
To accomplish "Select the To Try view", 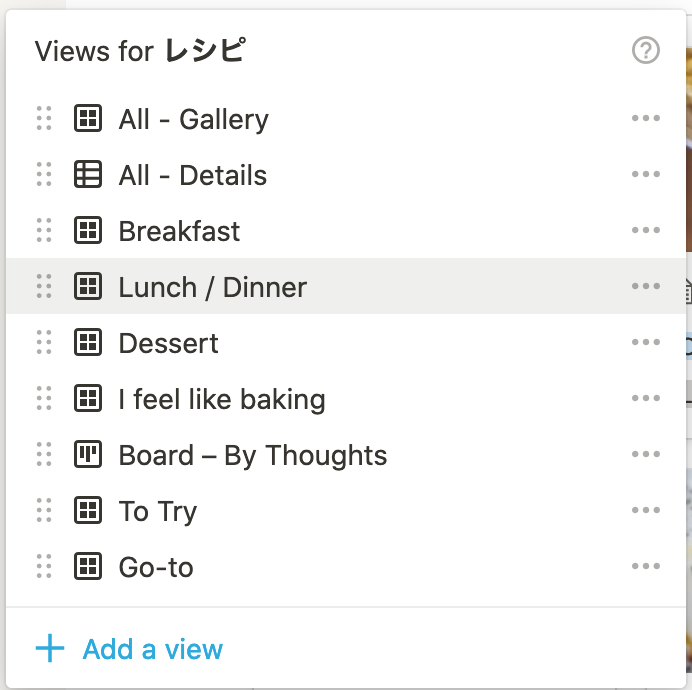I will 158,512.
